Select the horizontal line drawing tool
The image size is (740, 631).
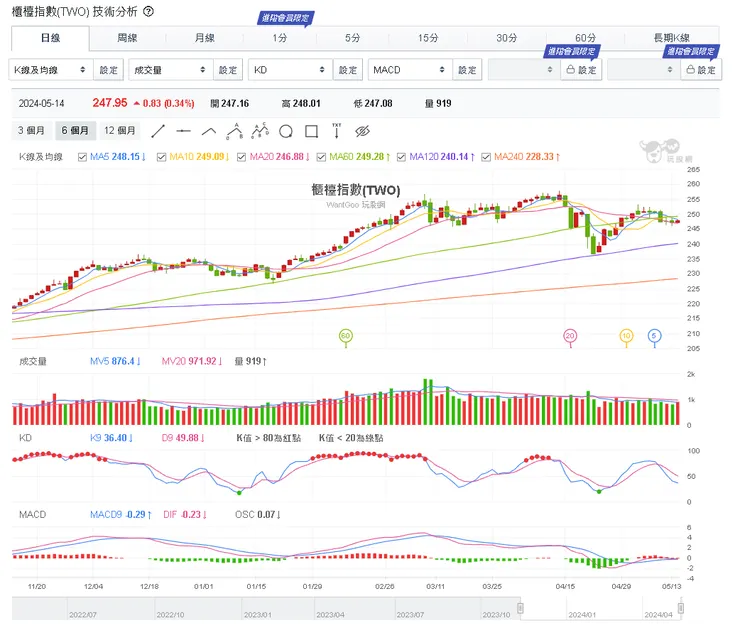coord(183,131)
